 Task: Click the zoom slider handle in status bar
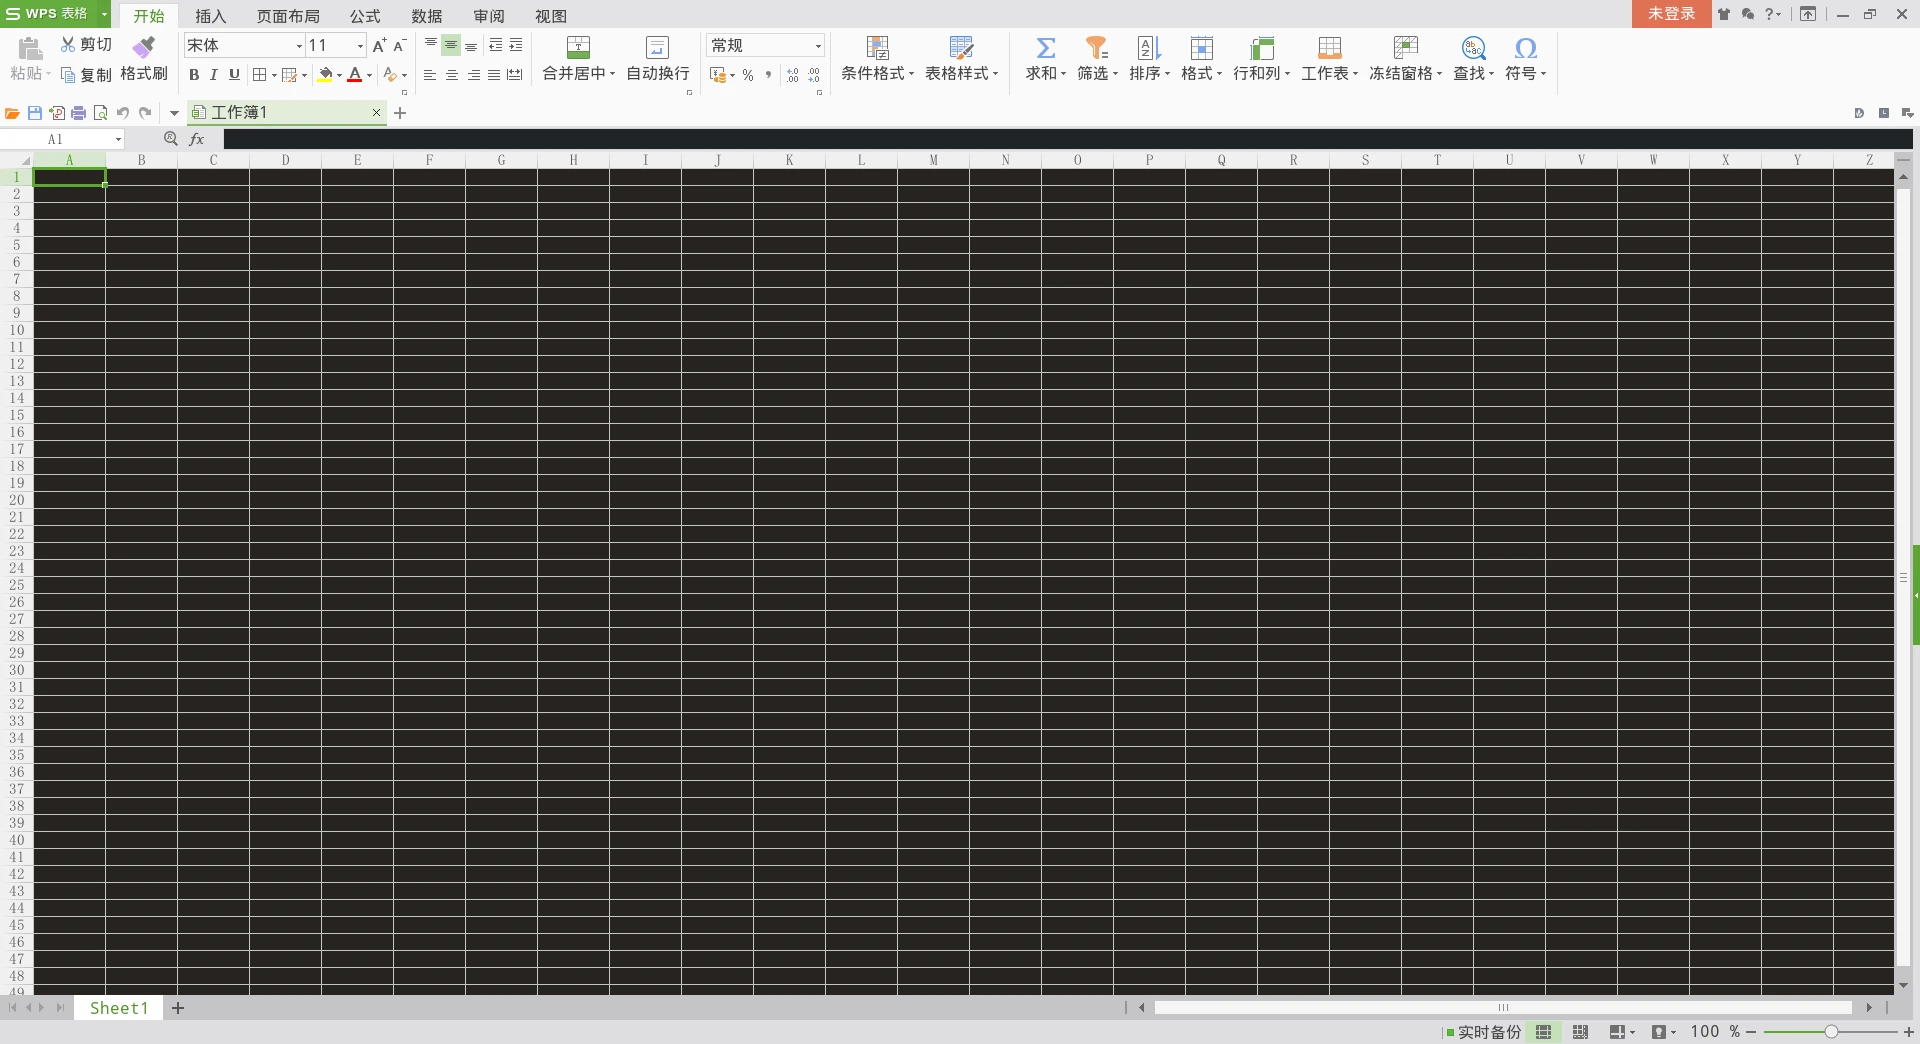[1831, 1032]
